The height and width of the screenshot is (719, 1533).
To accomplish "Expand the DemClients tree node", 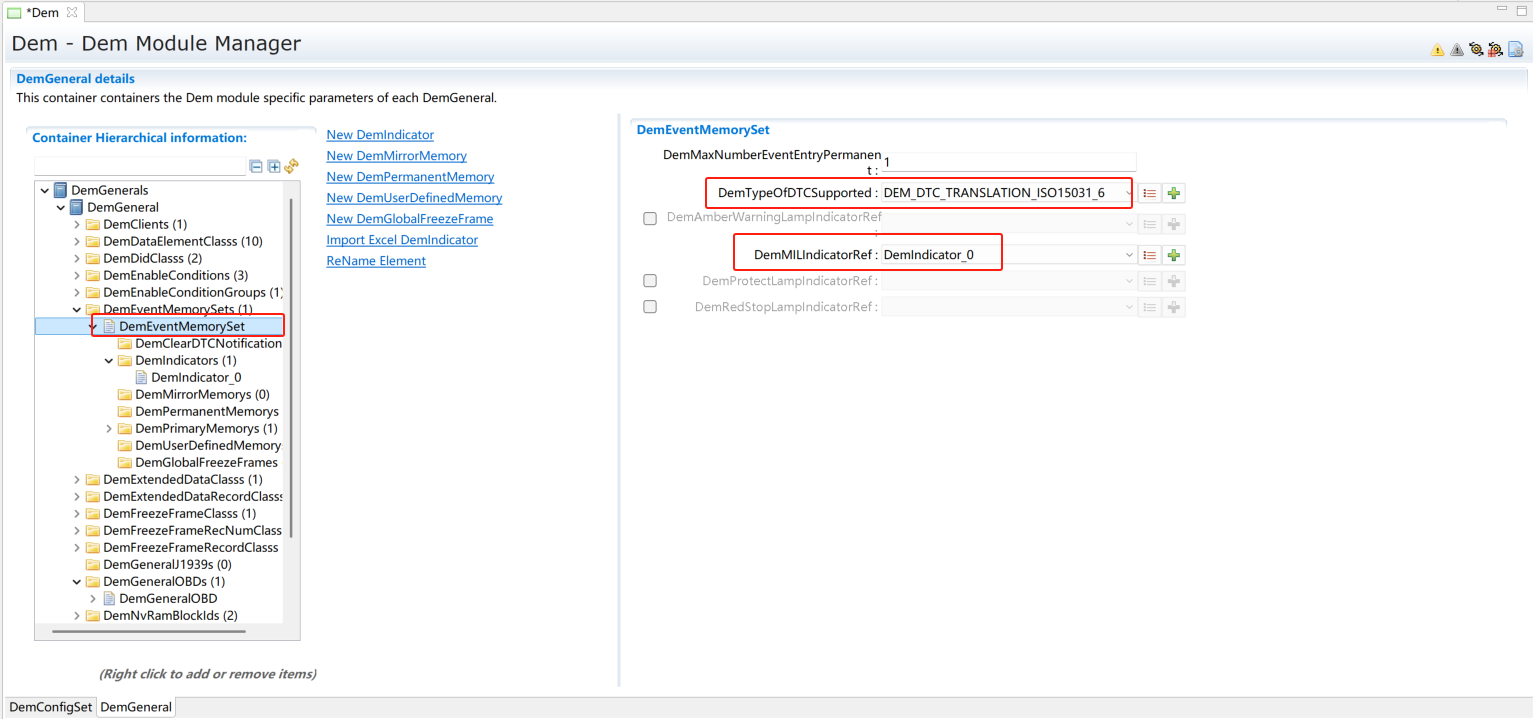I will tap(77, 225).
